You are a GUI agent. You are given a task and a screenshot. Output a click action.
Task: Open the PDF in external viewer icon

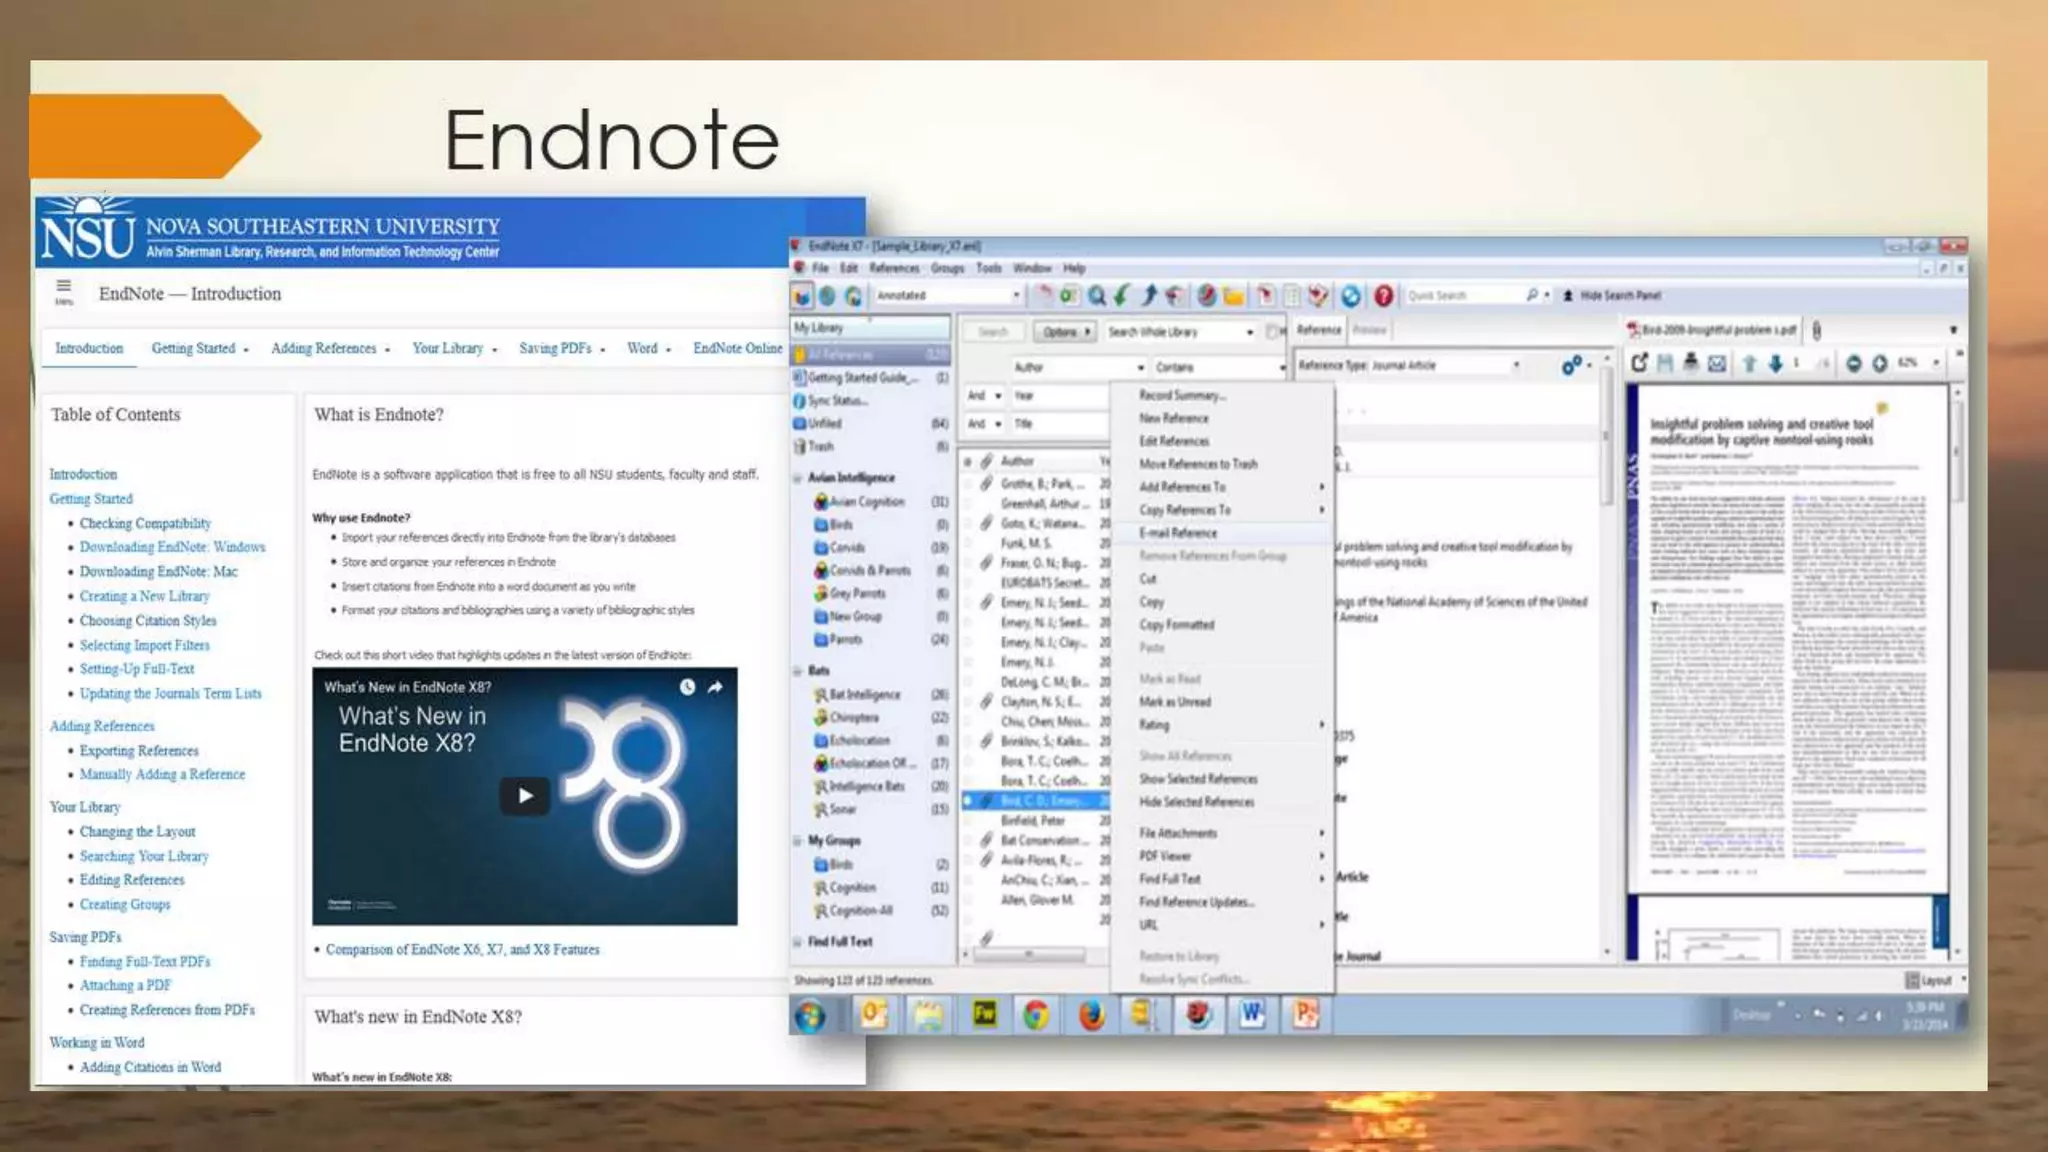(1639, 363)
